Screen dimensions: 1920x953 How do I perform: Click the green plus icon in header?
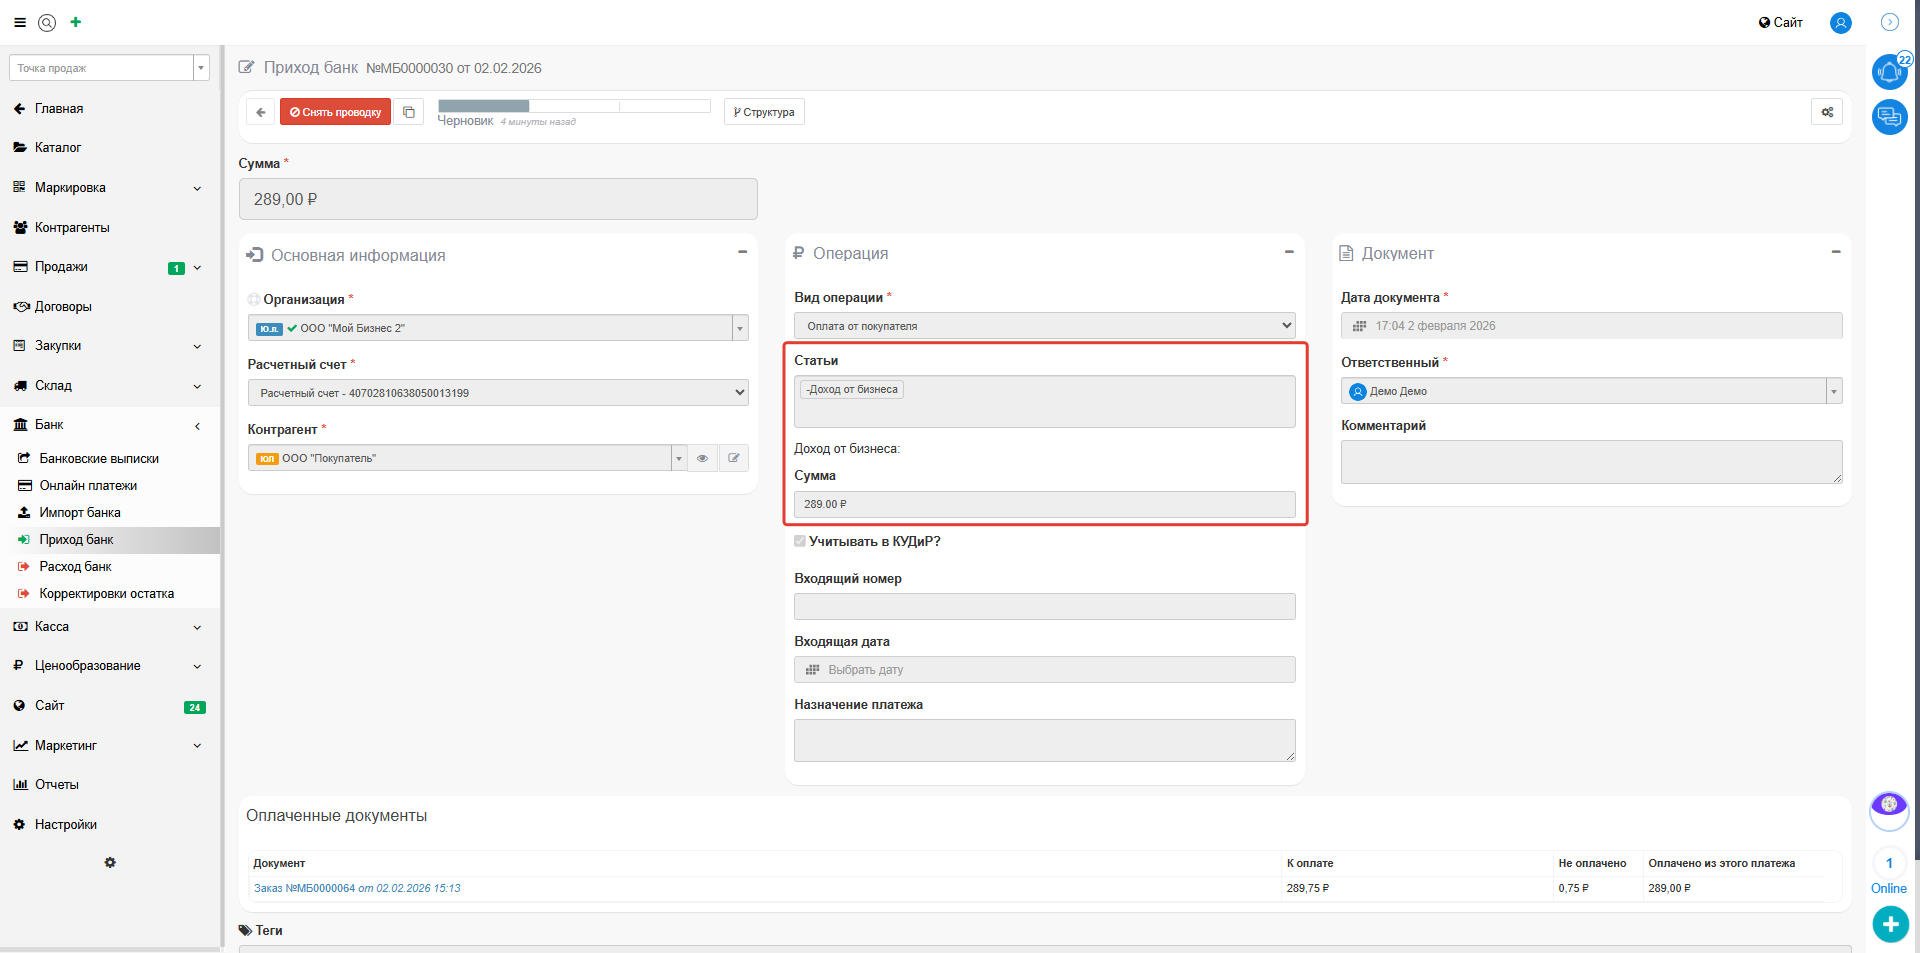tap(75, 22)
